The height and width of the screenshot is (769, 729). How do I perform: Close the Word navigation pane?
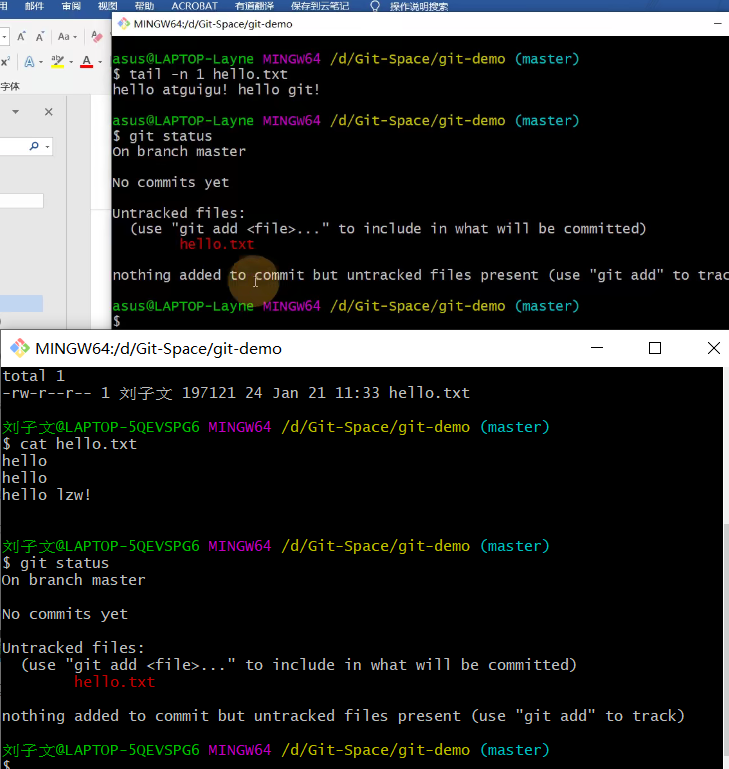[x=49, y=112]
